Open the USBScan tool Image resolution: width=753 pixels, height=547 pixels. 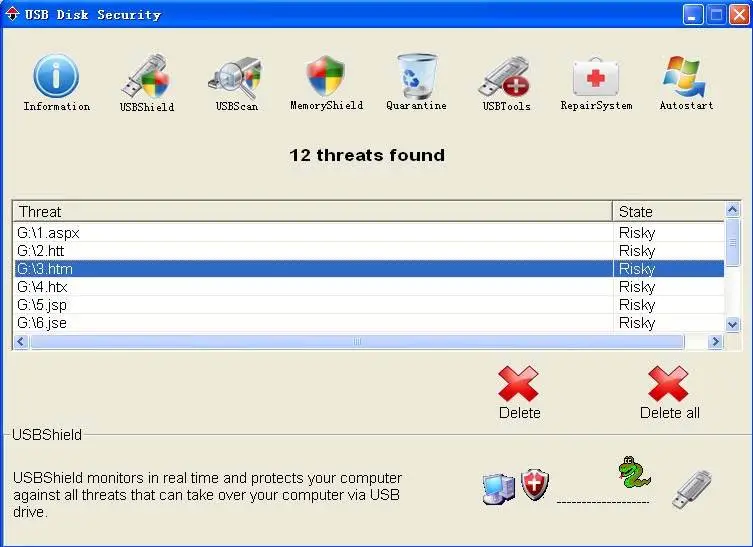[x=236, y=83]
